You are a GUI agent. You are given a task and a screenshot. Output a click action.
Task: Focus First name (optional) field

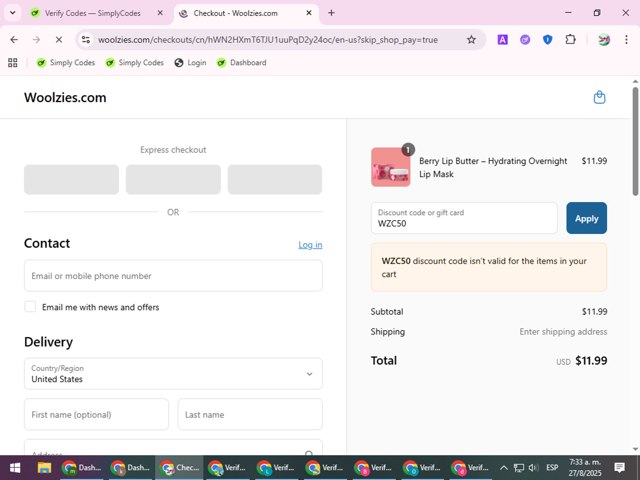(96, 414)
